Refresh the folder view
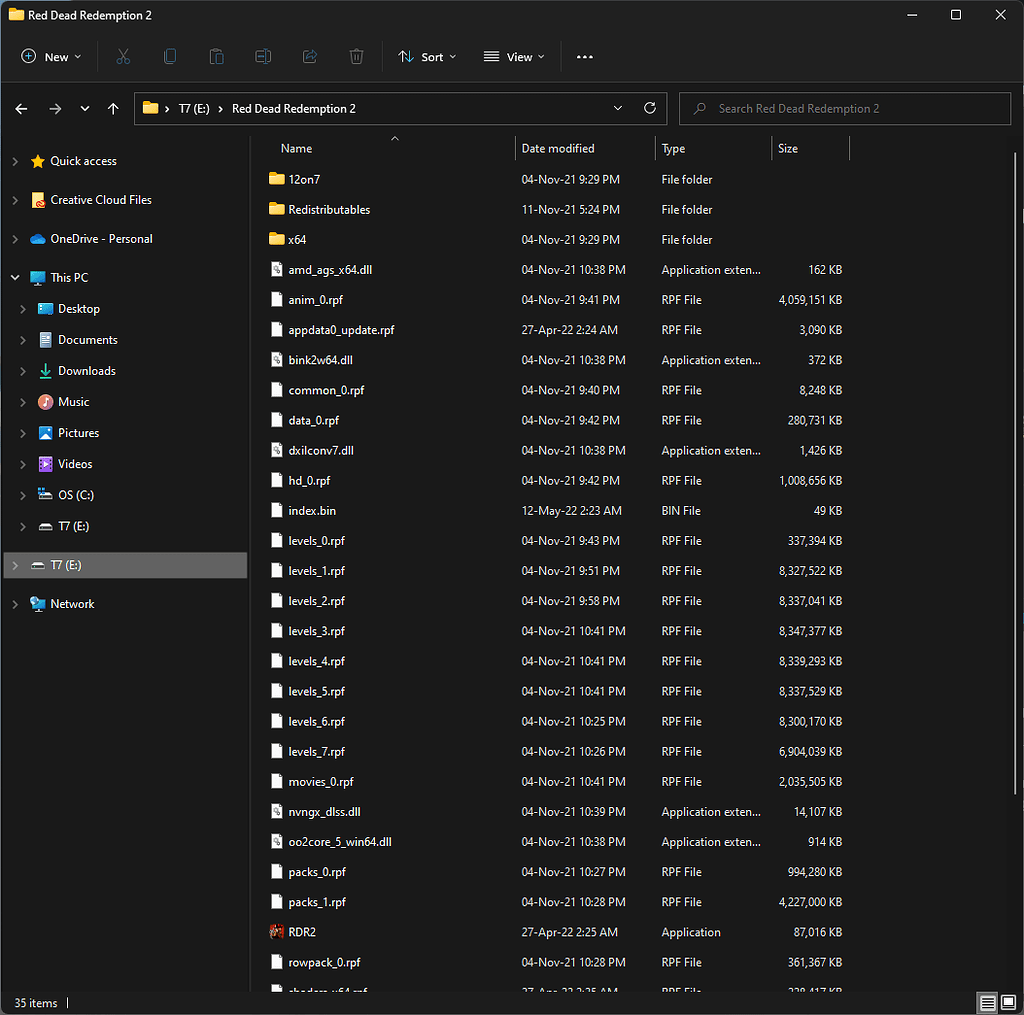 coord(649,108)
